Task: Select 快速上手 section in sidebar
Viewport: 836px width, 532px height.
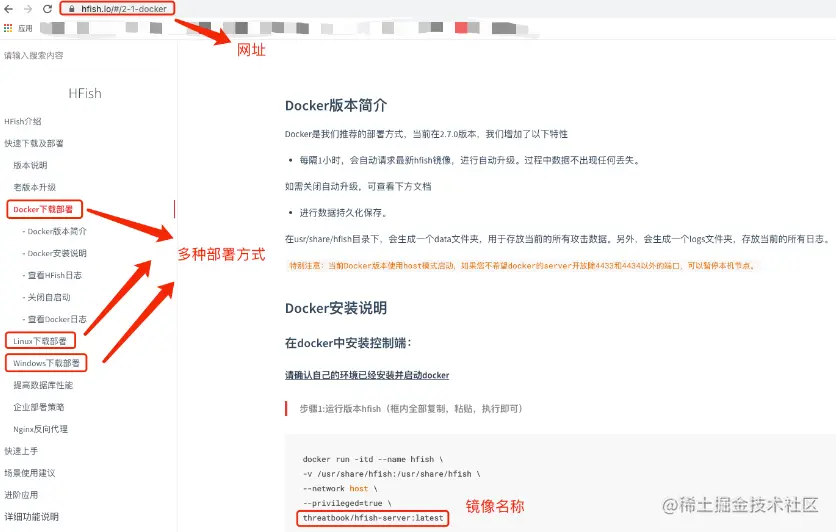Action: point(21,450)
